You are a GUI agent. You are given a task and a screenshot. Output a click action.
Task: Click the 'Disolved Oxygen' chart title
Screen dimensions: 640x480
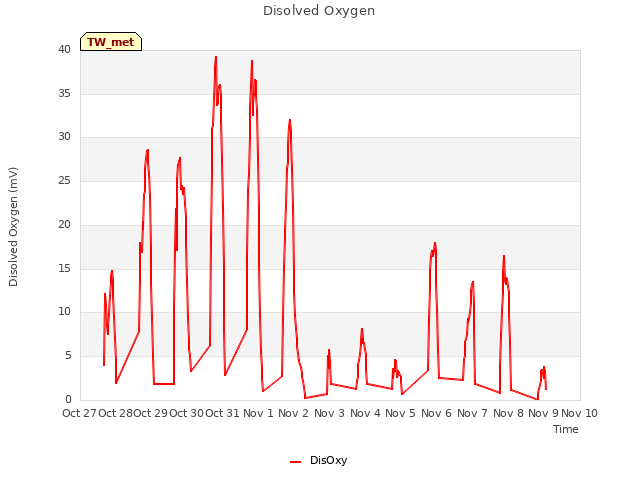319,11
